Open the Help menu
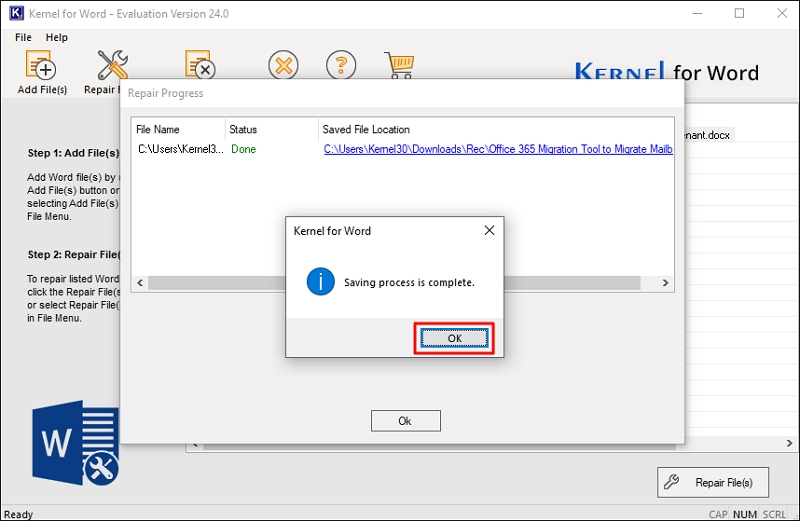Screen dimensions: 800x521 pos(57,37)
